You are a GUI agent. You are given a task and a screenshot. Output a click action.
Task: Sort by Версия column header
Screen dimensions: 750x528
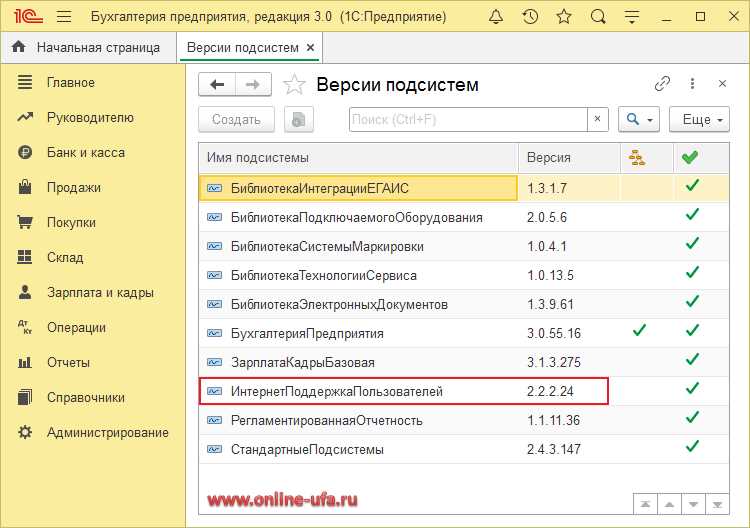tap(569, 157)
